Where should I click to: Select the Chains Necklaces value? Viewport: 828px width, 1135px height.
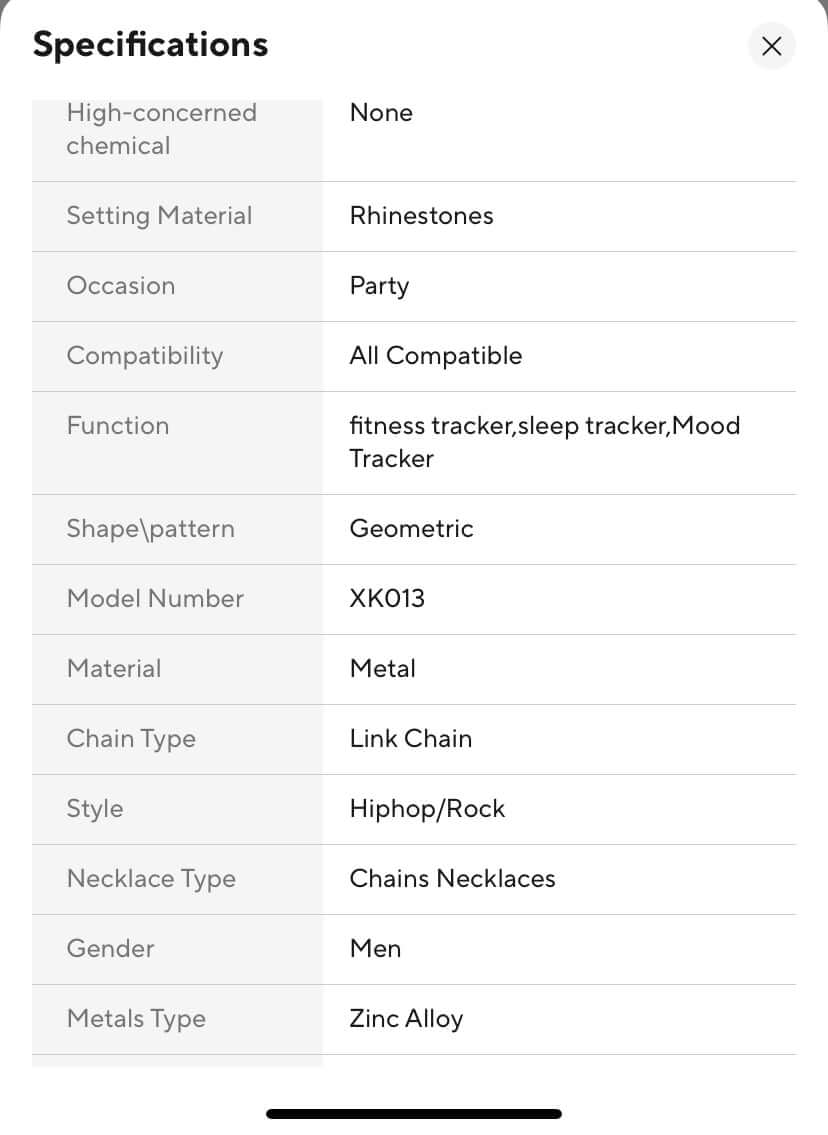click(x=452, y=879)
